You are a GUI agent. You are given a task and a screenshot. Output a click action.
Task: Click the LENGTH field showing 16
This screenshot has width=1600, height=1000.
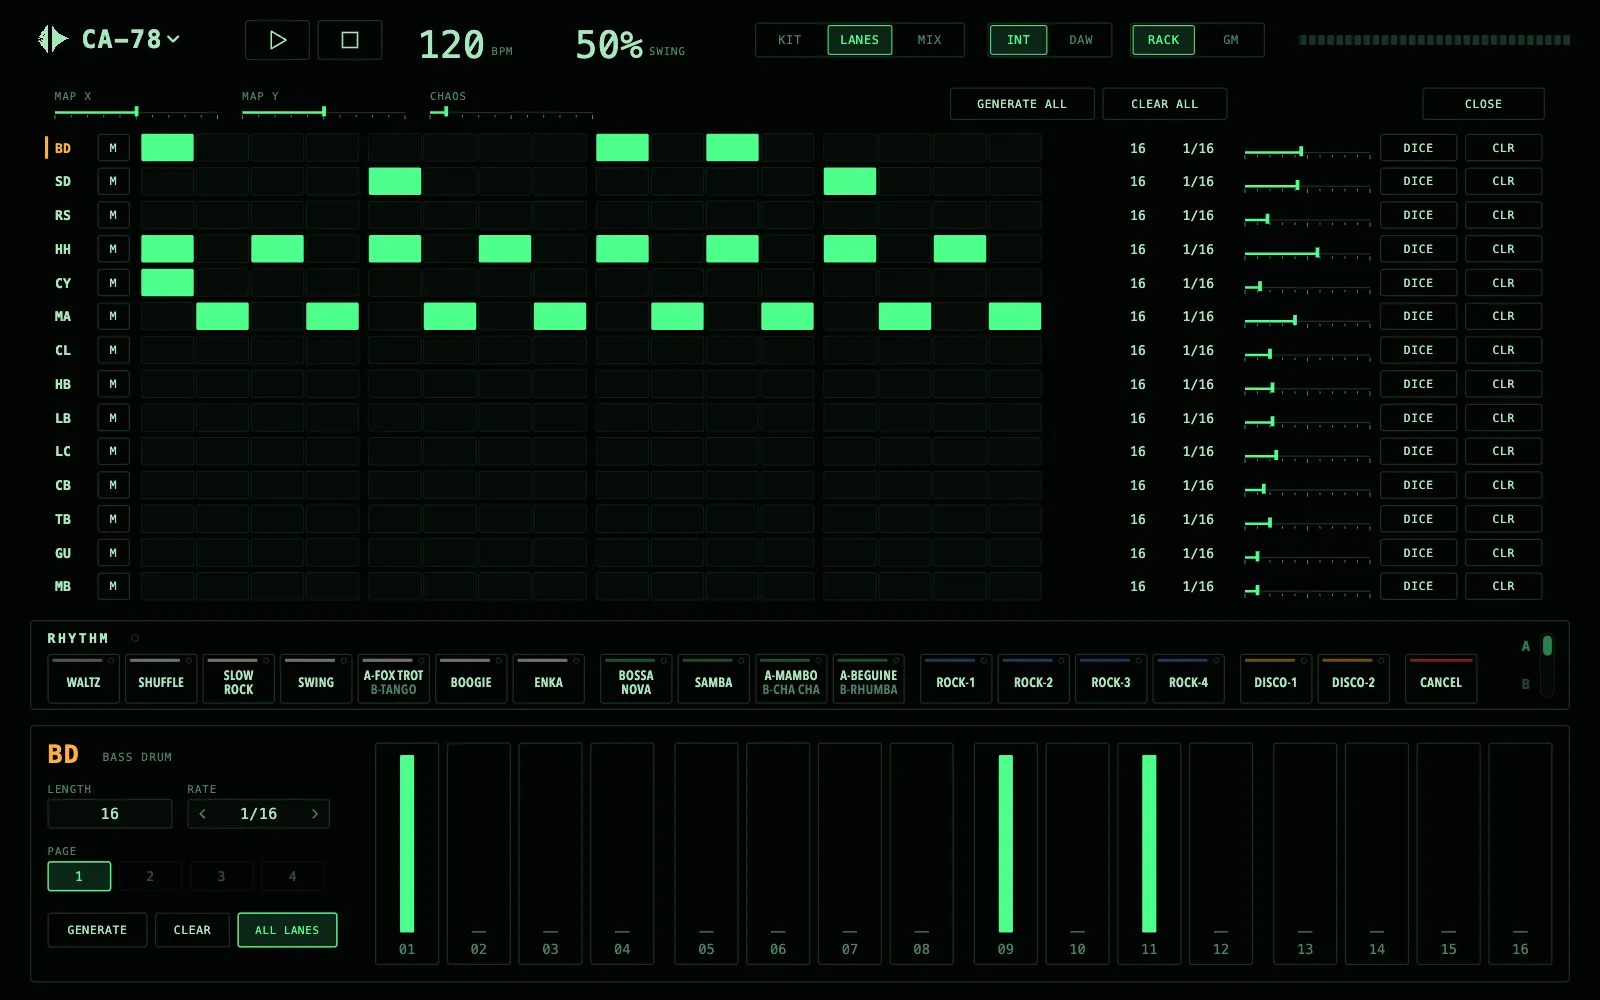[110, 814]
